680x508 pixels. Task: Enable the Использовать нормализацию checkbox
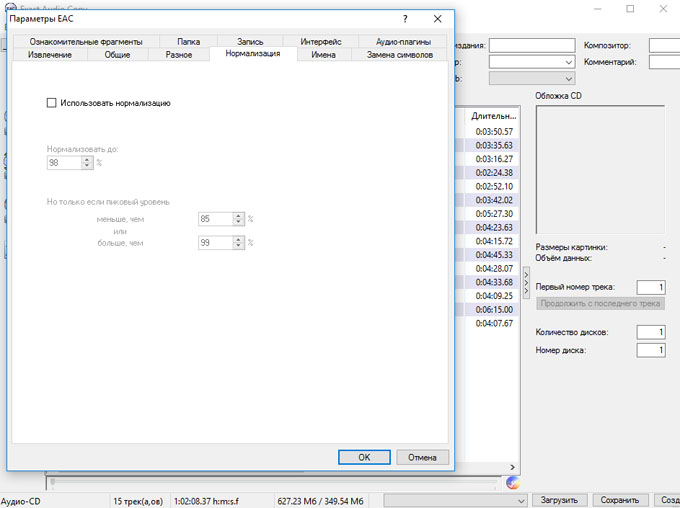[x=52, y=102]
